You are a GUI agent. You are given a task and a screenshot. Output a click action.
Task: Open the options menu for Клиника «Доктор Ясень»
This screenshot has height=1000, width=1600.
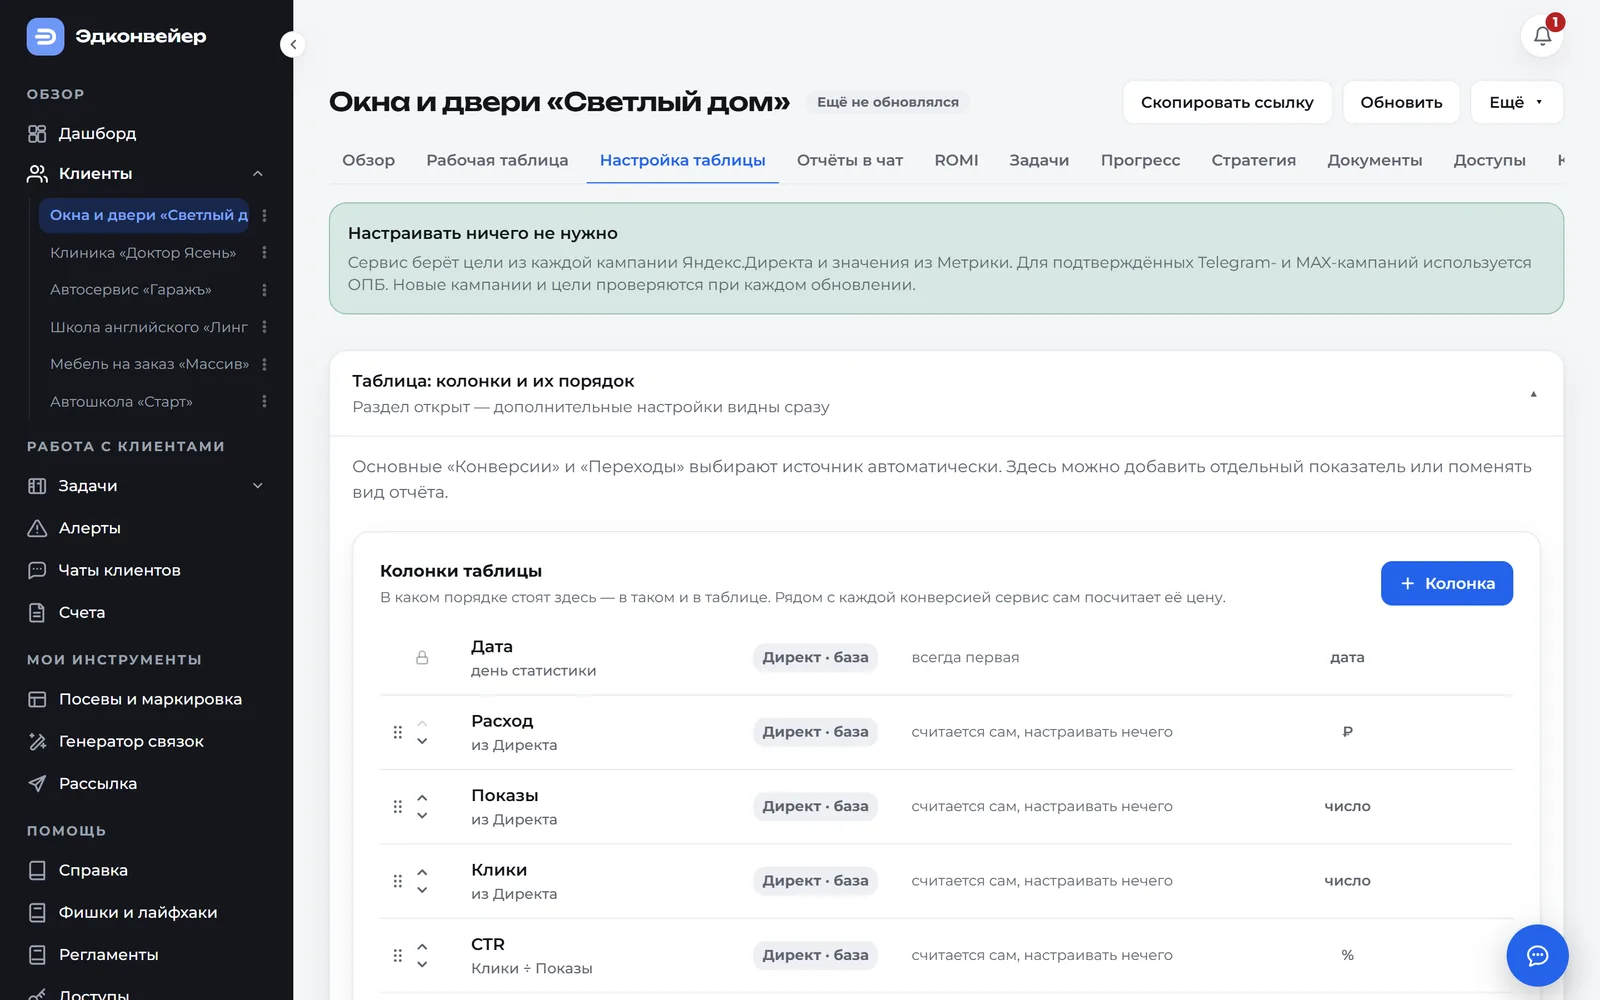[264, 253]
